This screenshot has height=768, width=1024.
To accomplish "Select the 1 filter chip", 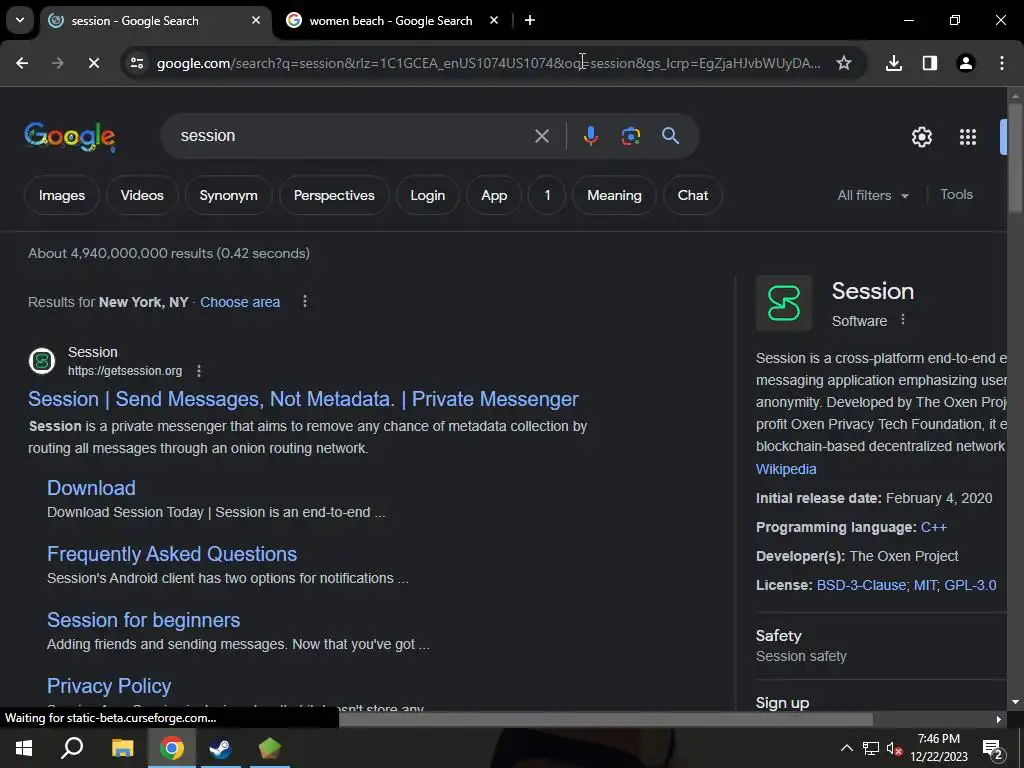I will coord(547,195).
